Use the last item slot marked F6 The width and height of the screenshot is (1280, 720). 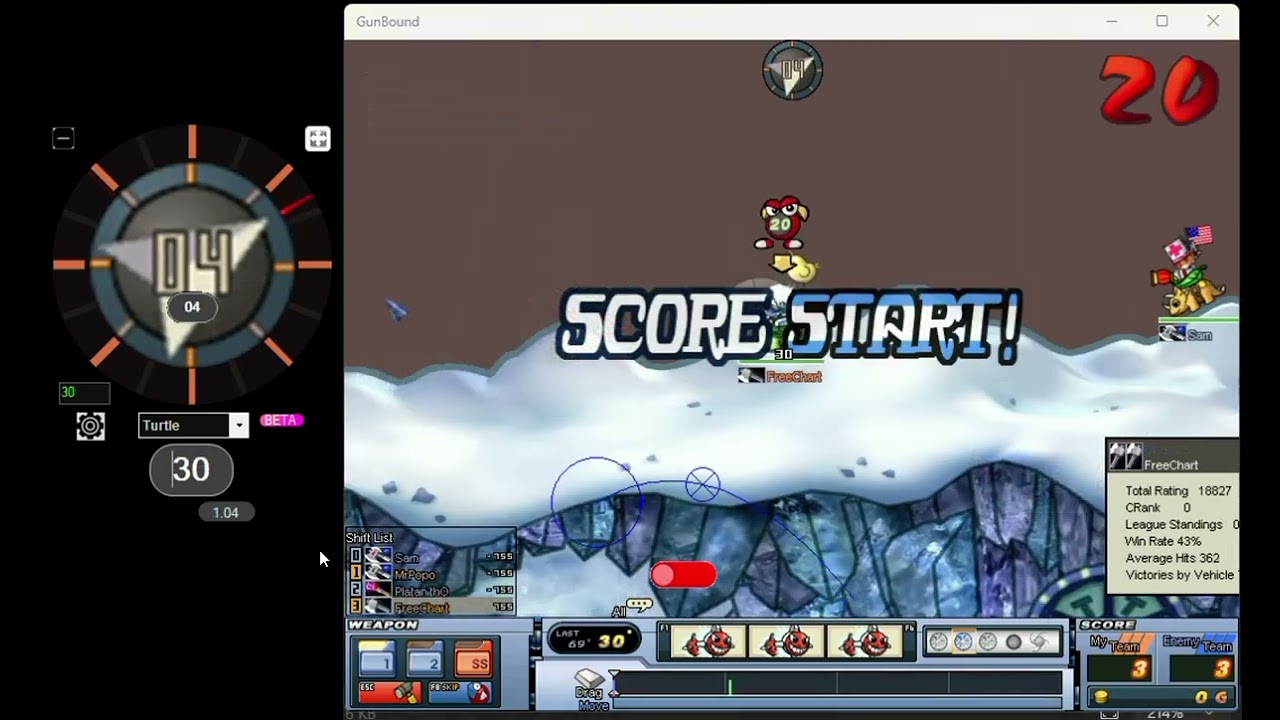(864, 642)
